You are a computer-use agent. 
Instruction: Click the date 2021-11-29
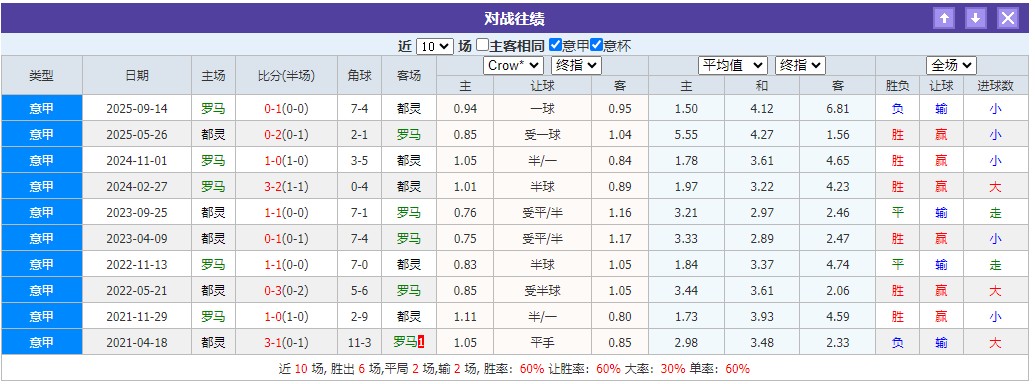(x=137, y=317)
